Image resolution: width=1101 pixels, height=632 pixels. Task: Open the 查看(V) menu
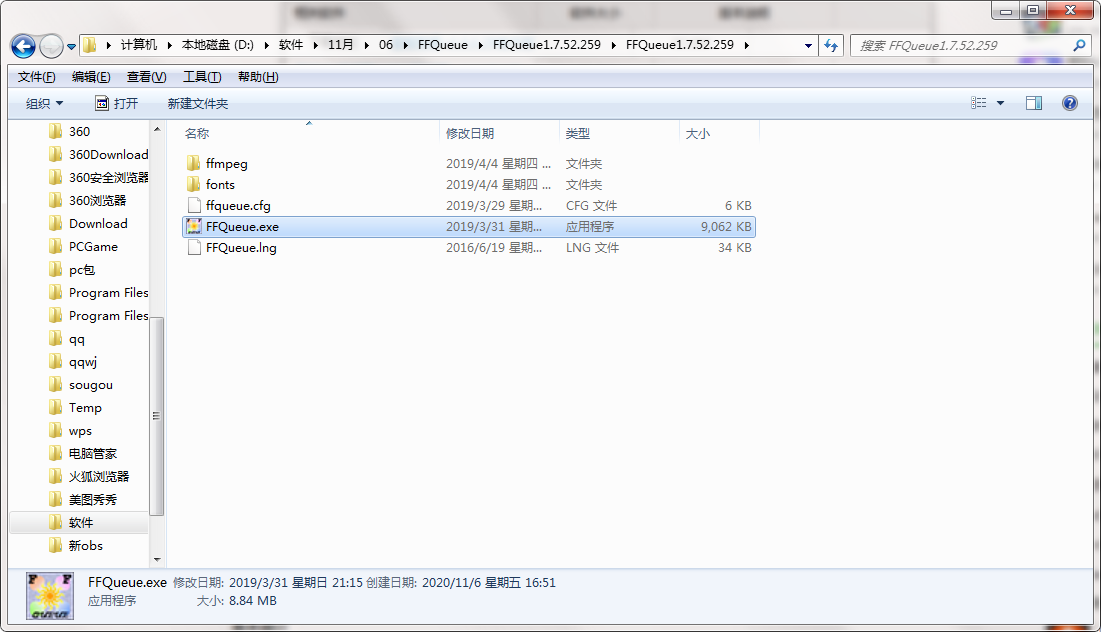(146, 77)
